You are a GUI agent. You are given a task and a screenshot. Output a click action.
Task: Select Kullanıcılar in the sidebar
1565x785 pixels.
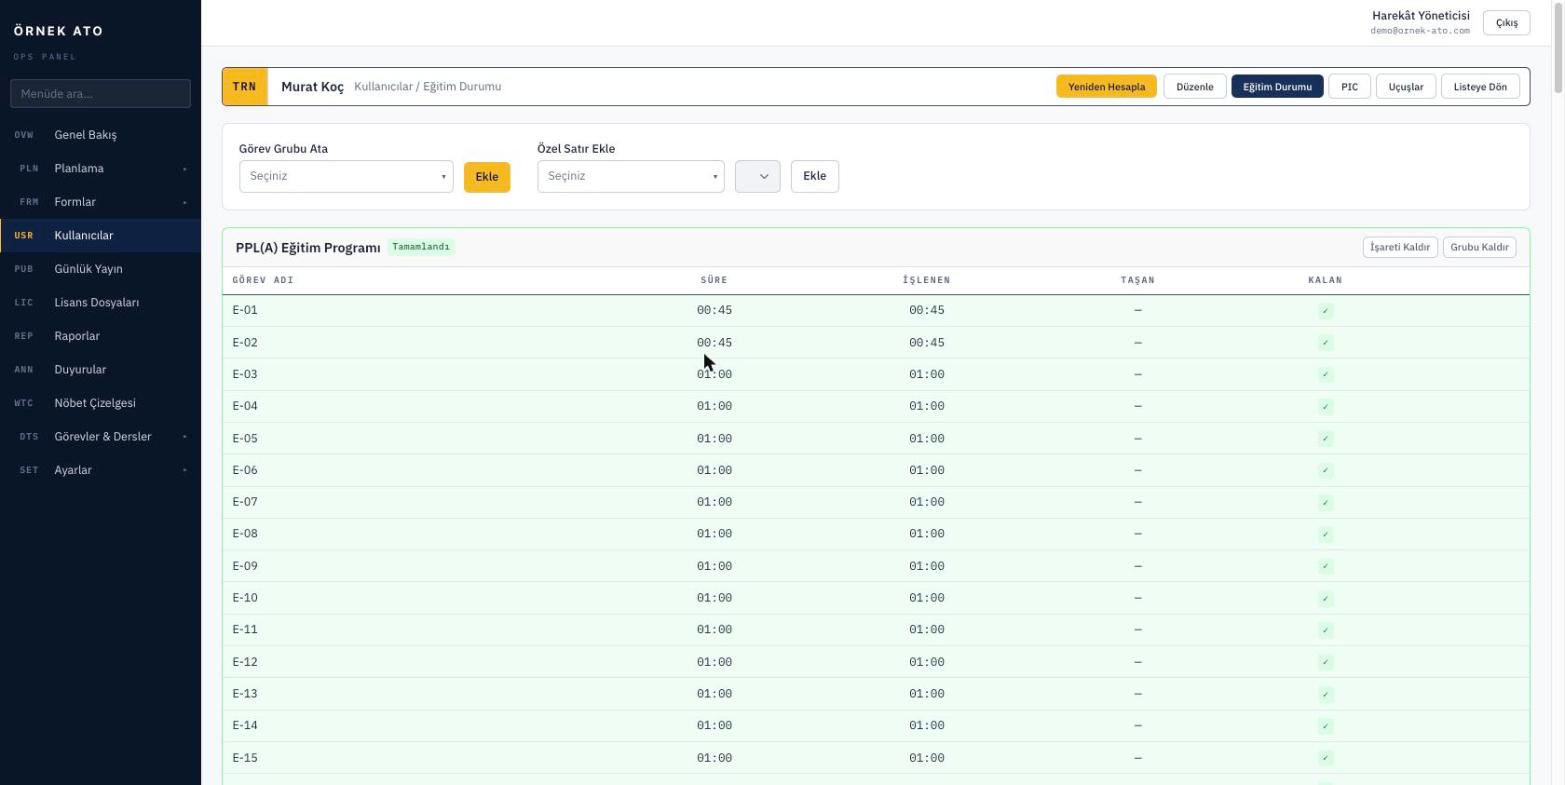coord(100,236)
